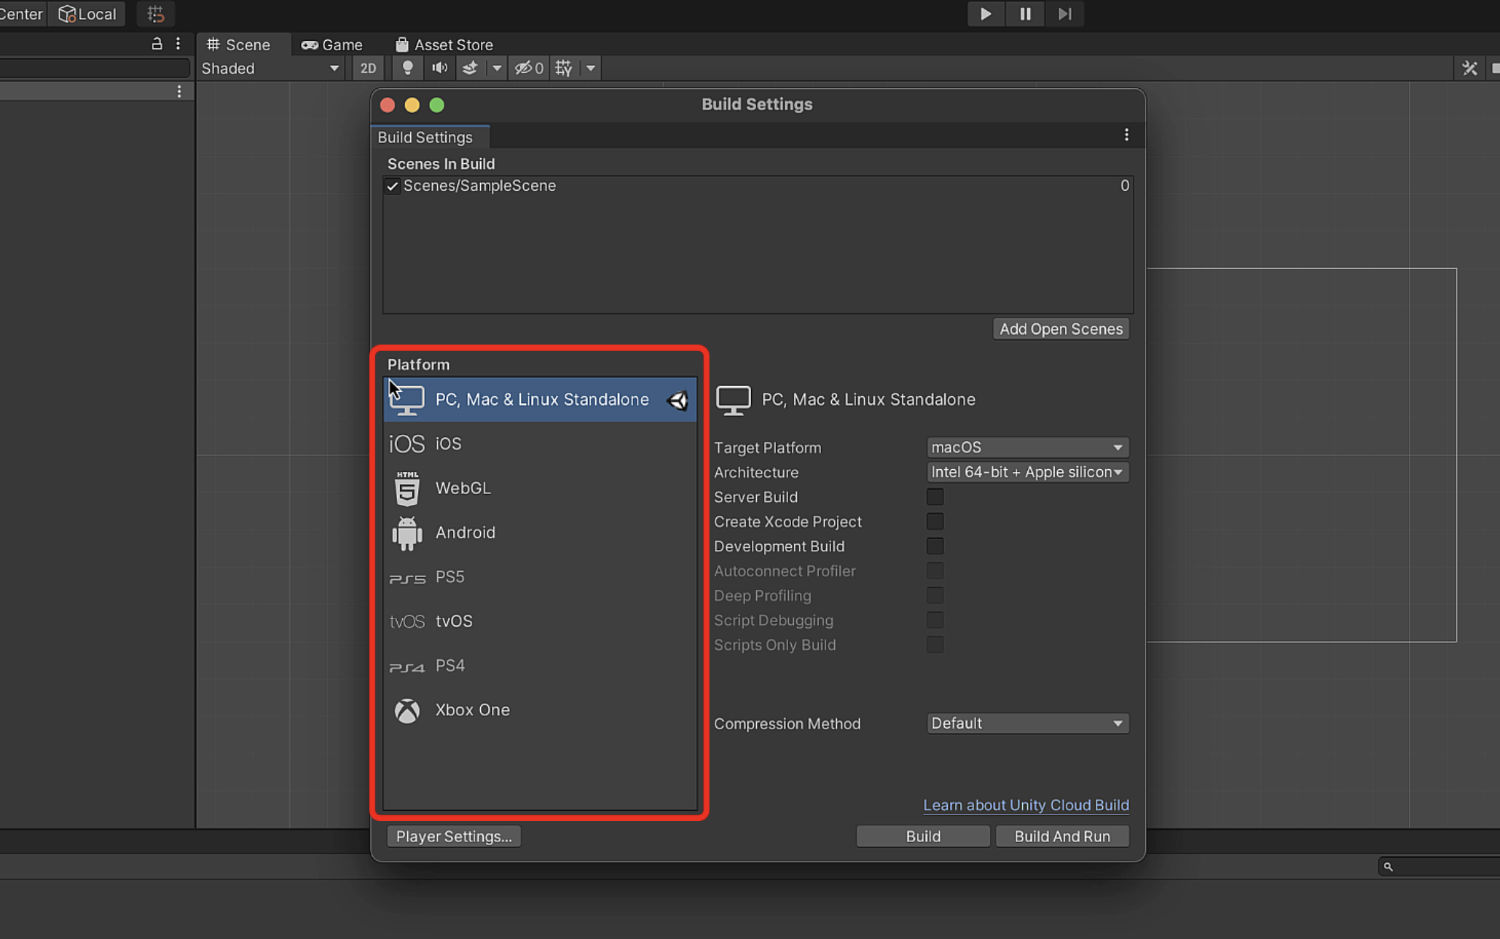Click the tvOS logo icon

407,622
